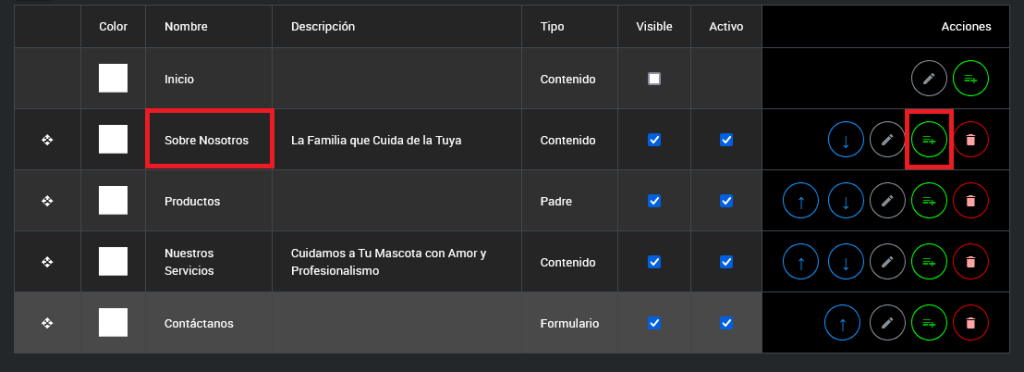Click the drag handle of Productos row

tap(47, 201)
